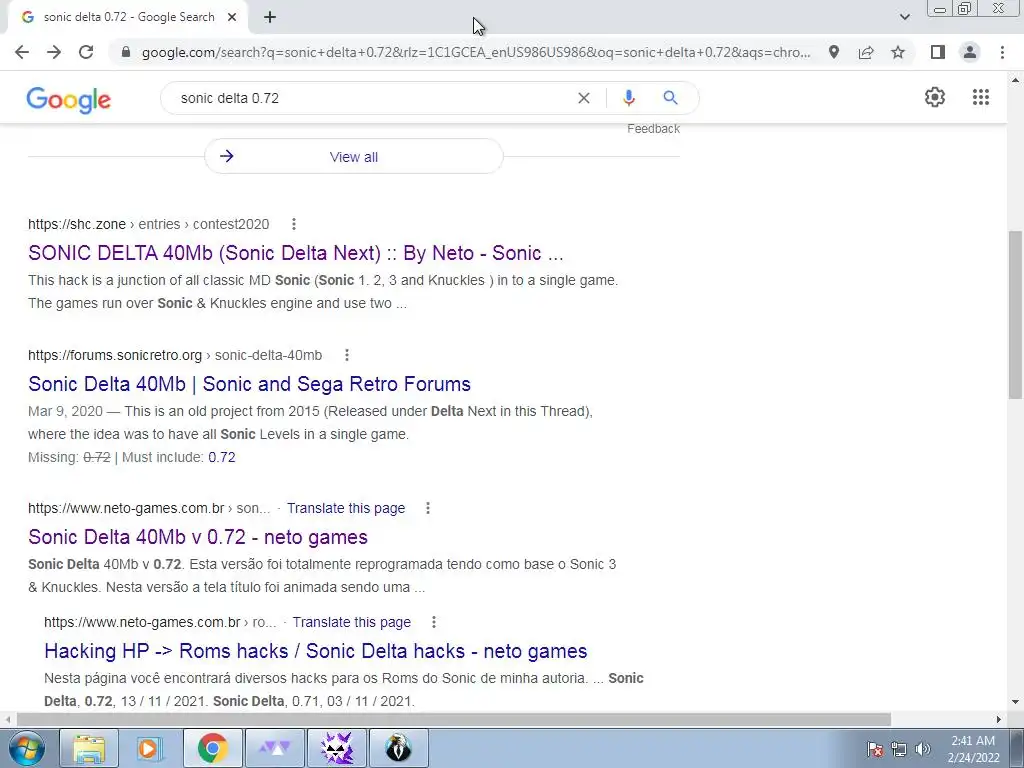Open Chrome side panel
Viewport: 1024px width, 768px height.
pos(938,52)
